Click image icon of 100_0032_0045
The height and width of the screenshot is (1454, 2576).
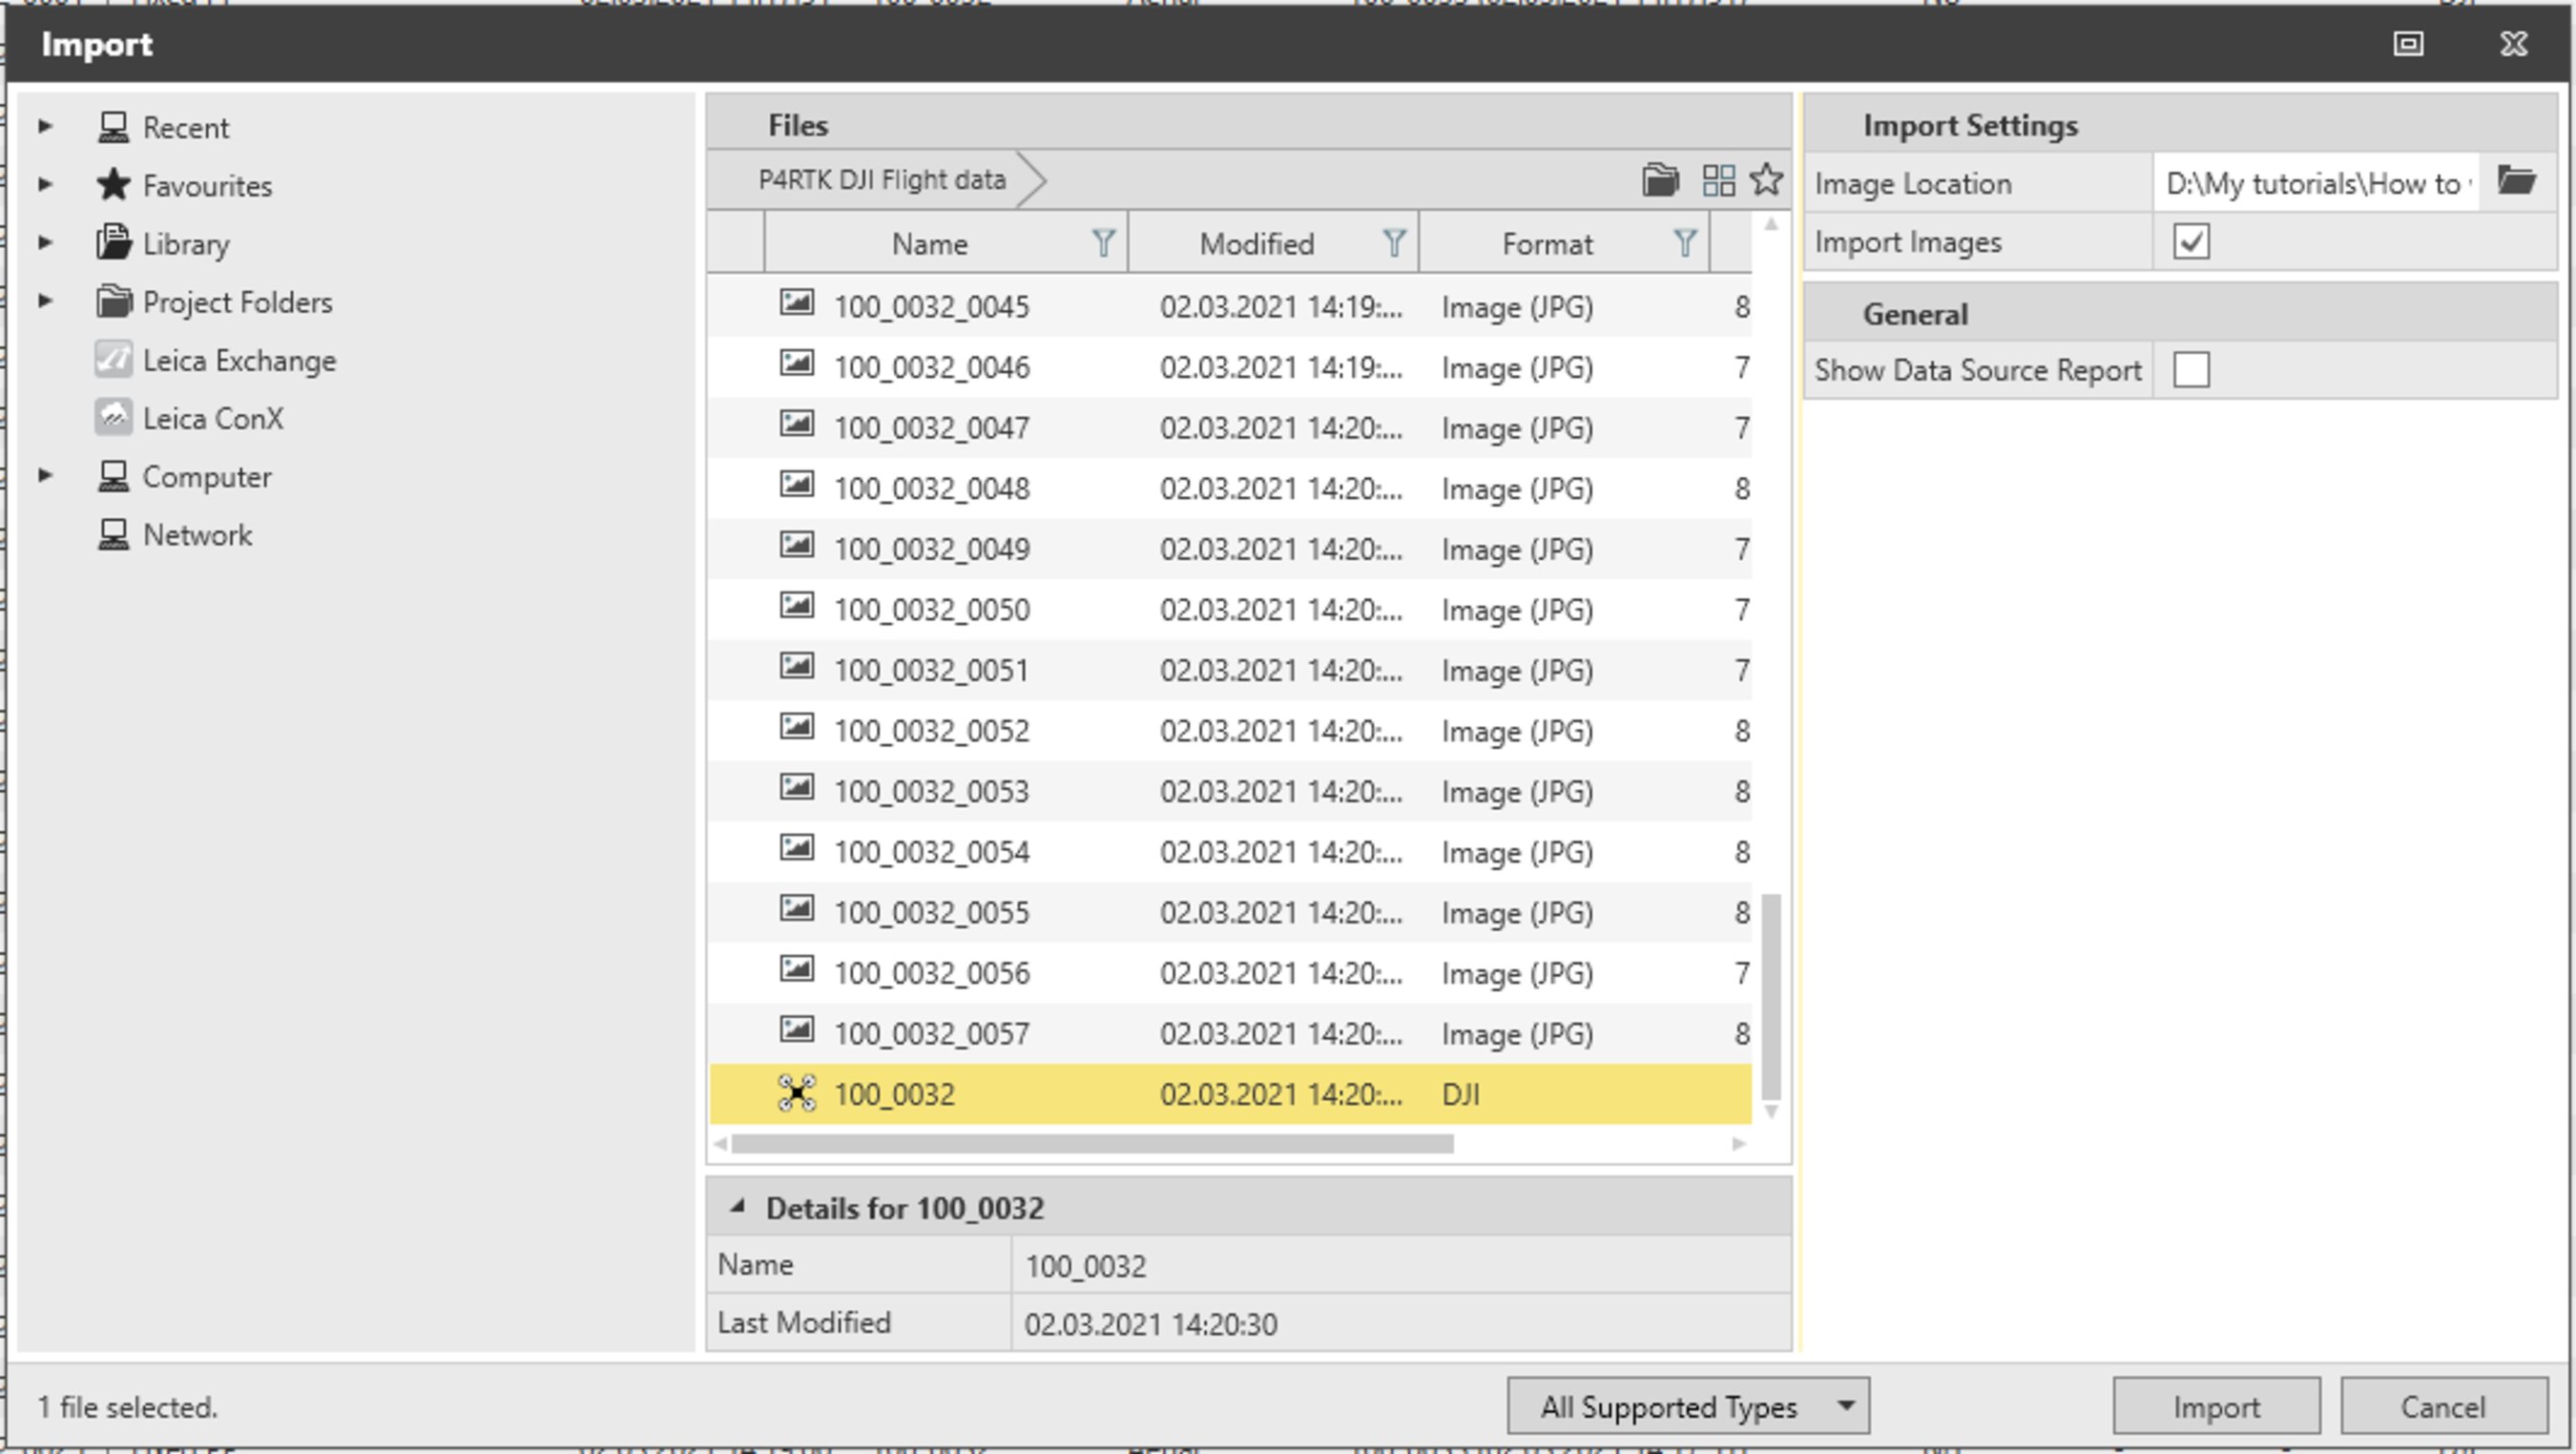[x=797, y=302]
